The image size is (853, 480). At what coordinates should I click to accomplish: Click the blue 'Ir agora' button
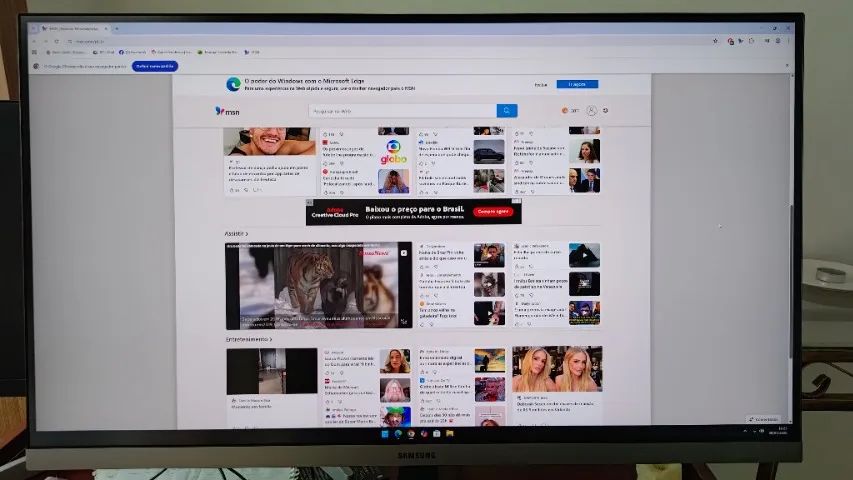point(577,84)
